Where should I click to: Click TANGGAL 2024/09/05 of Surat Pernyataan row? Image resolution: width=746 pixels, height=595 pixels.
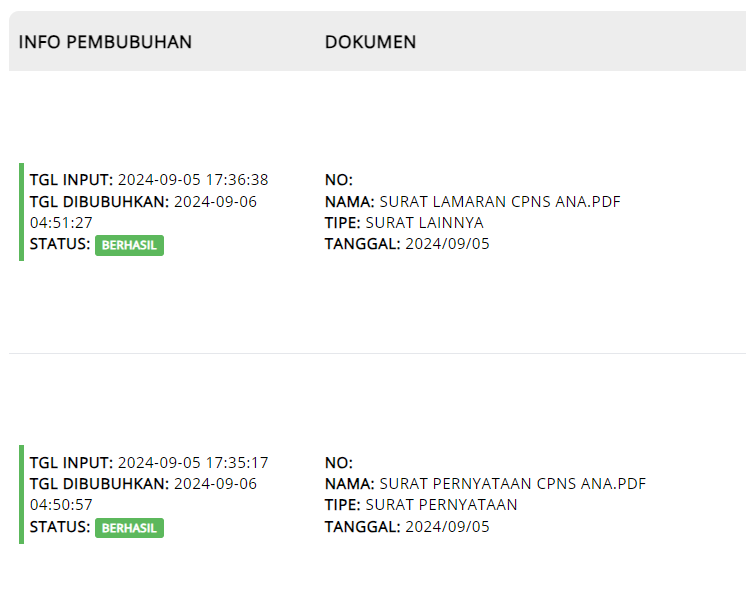coord(407,527)
